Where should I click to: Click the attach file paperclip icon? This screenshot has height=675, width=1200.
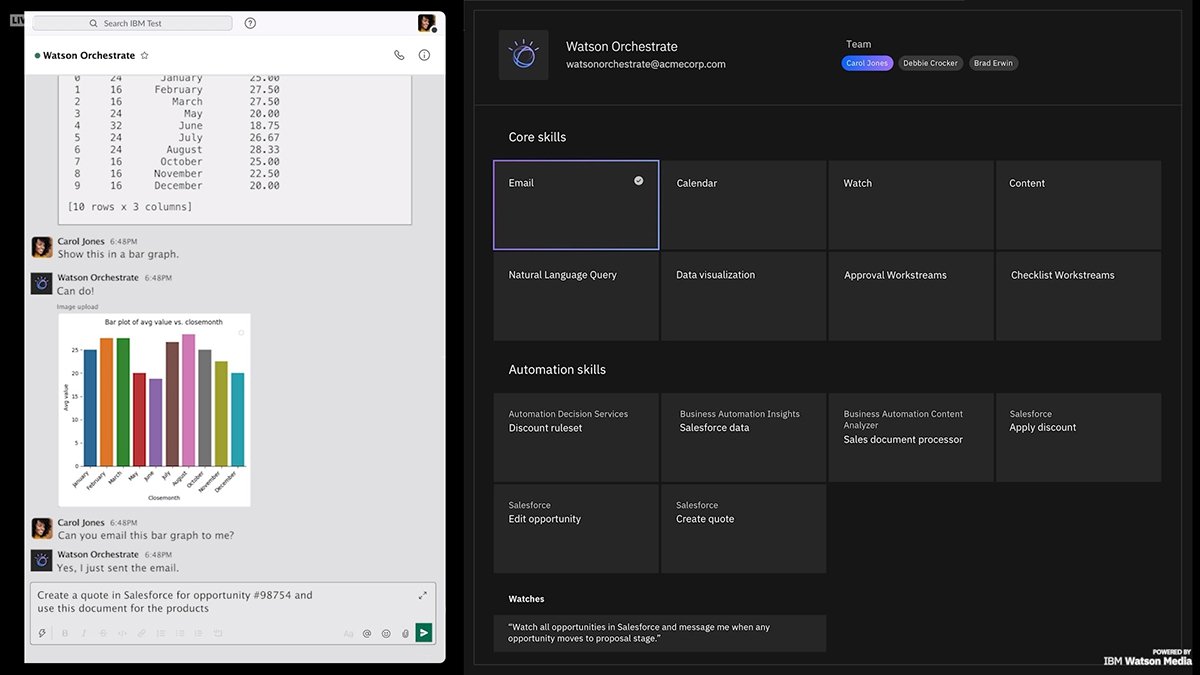[x=405, y=633]
